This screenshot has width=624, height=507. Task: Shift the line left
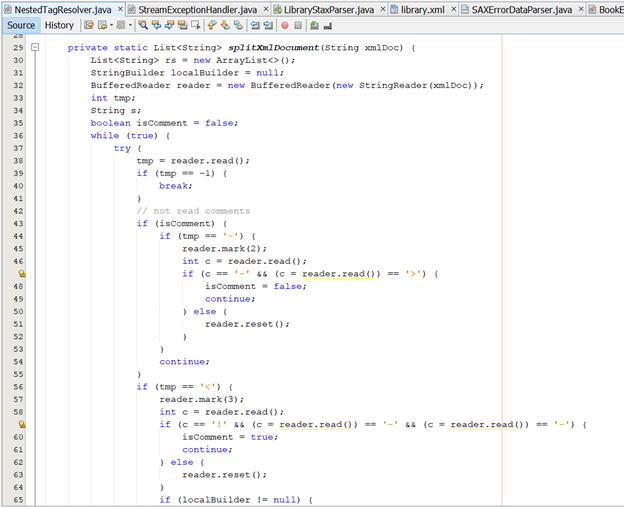255,25
